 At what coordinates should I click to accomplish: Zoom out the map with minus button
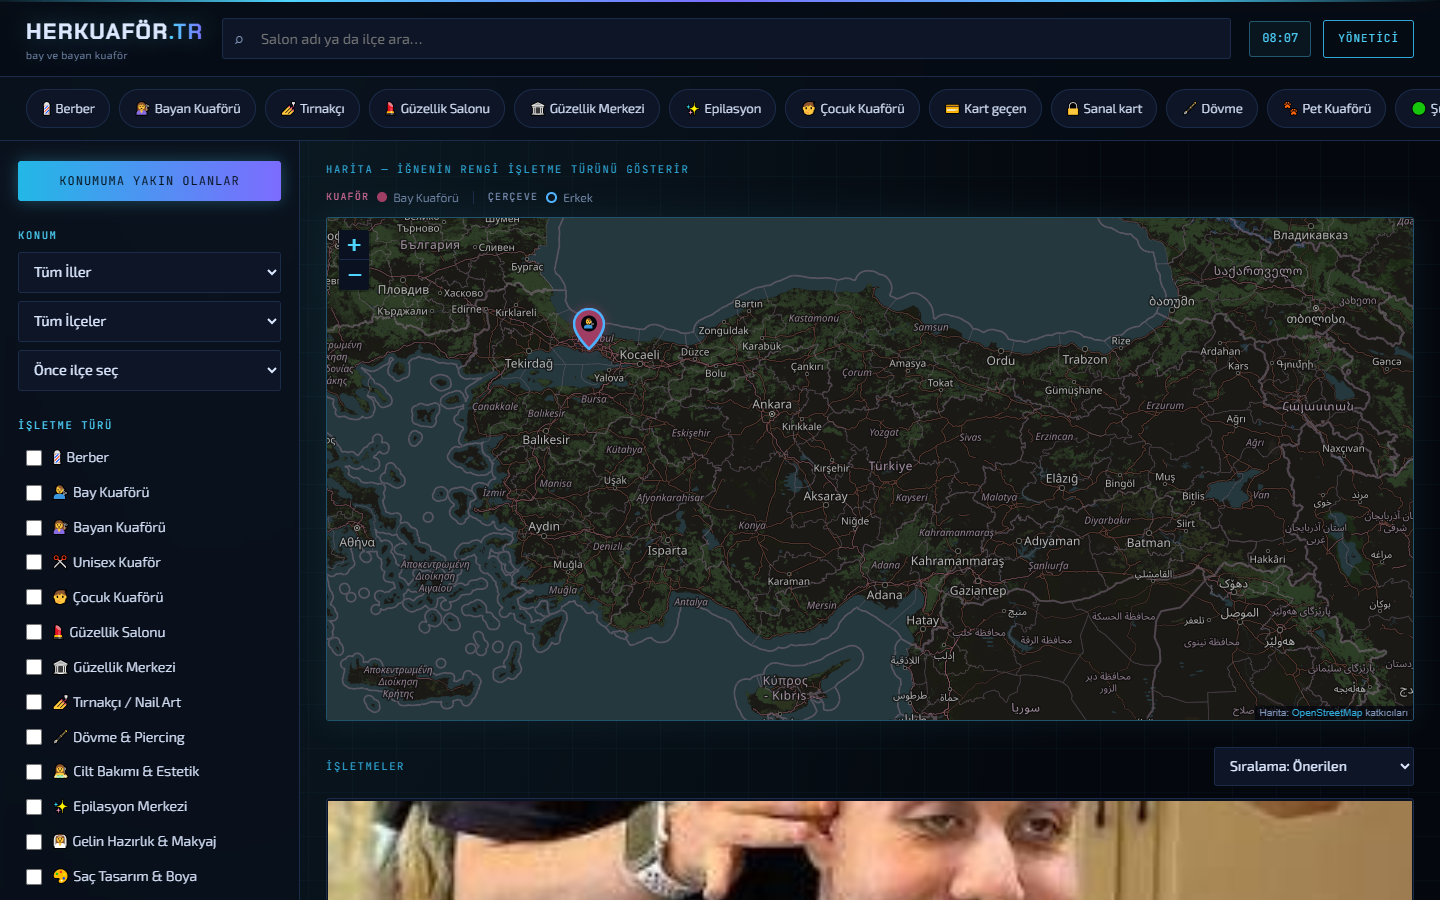[x=354, y=274]
